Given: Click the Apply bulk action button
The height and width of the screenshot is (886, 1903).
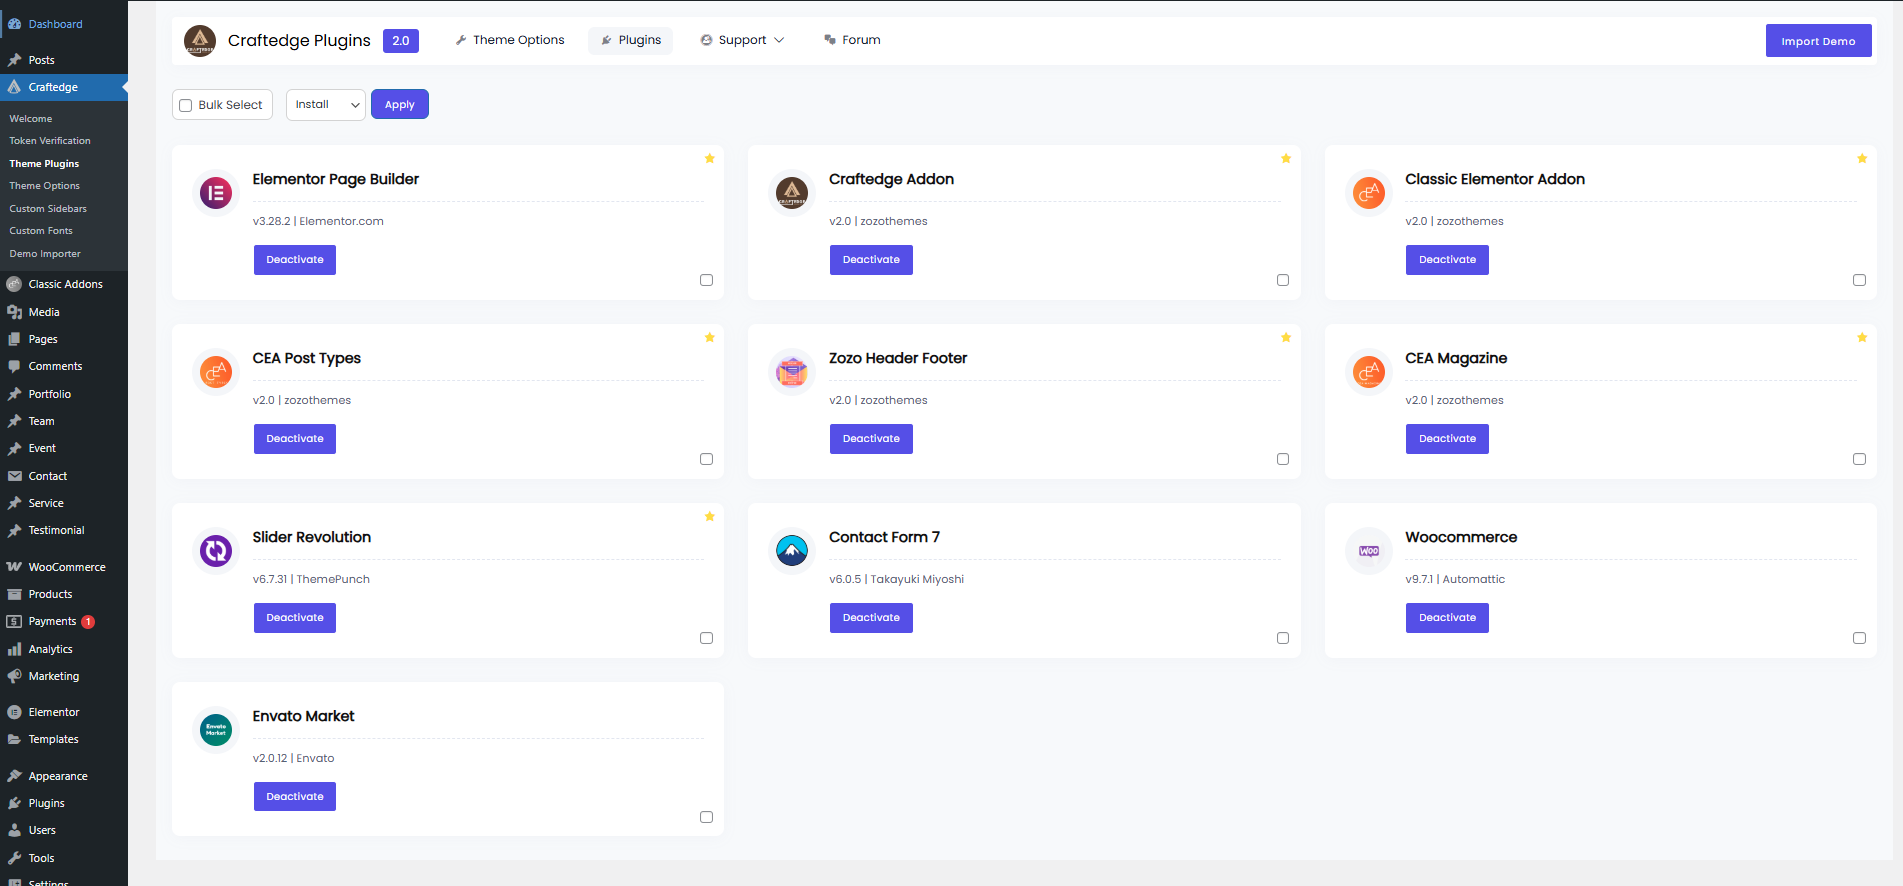Looking at the screenshot, I should click(x=400, y=105).
